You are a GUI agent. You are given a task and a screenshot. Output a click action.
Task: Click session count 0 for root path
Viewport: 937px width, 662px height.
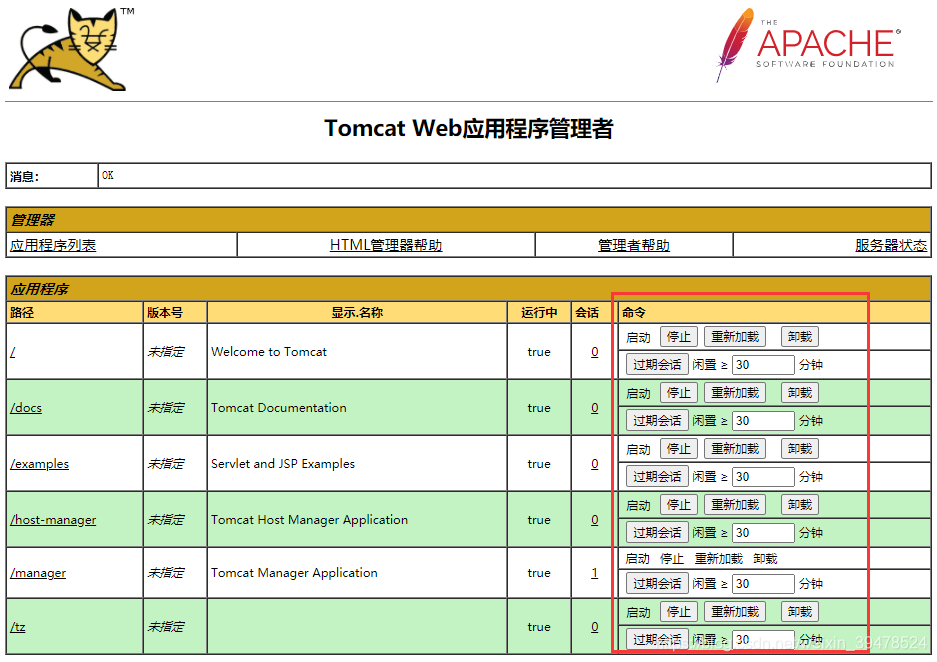pos(595,352)
